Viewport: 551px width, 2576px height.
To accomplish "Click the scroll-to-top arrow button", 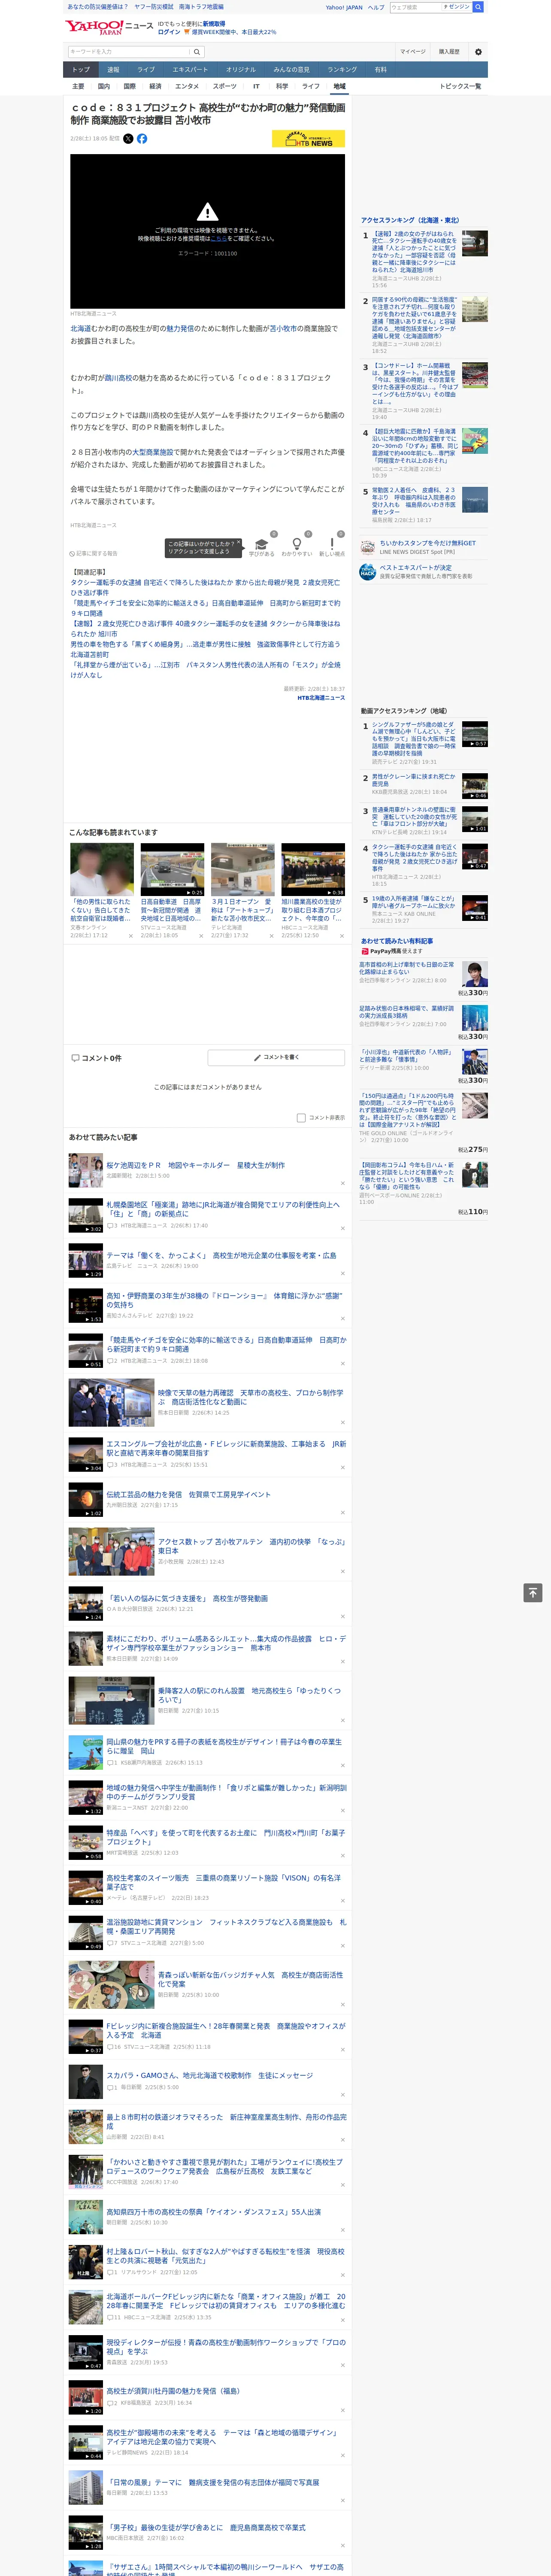I will tap(533, 1593).
